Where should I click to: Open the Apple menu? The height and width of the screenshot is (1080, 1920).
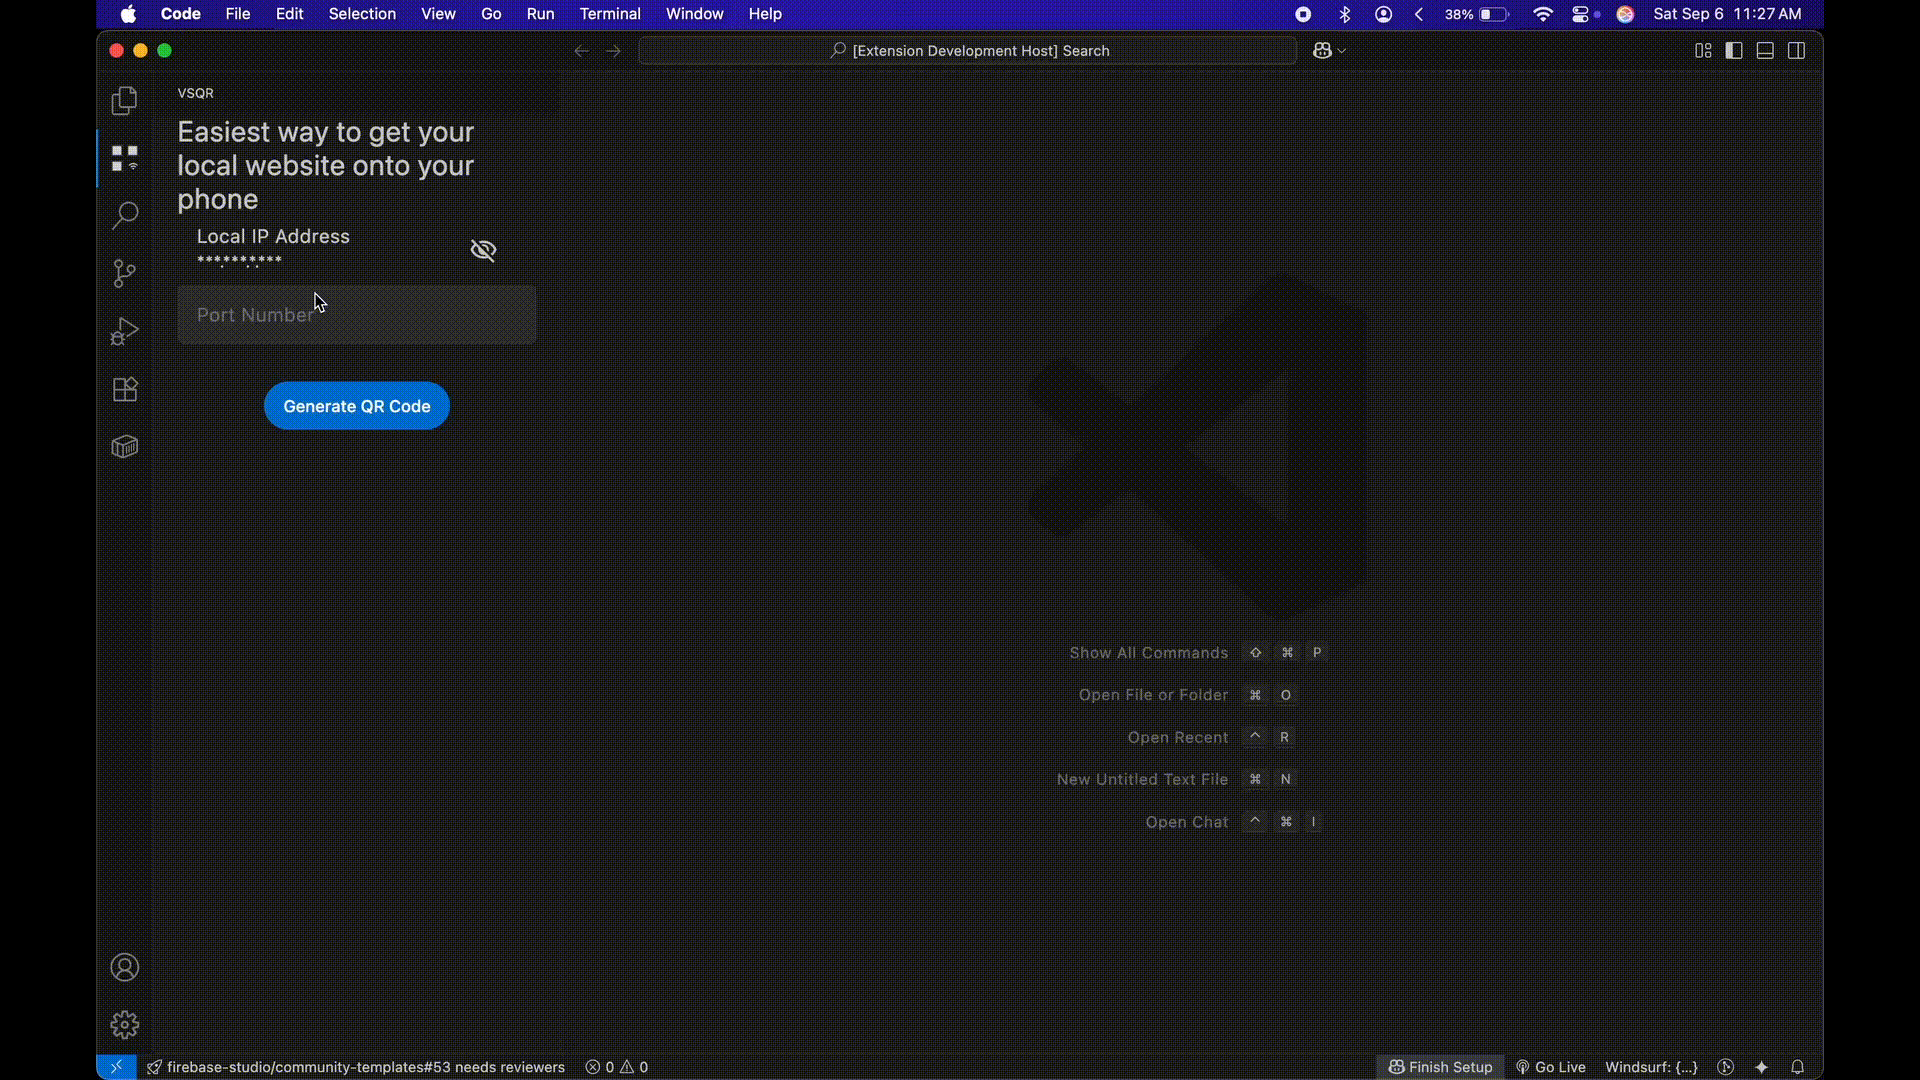click(x=128, y=14)
